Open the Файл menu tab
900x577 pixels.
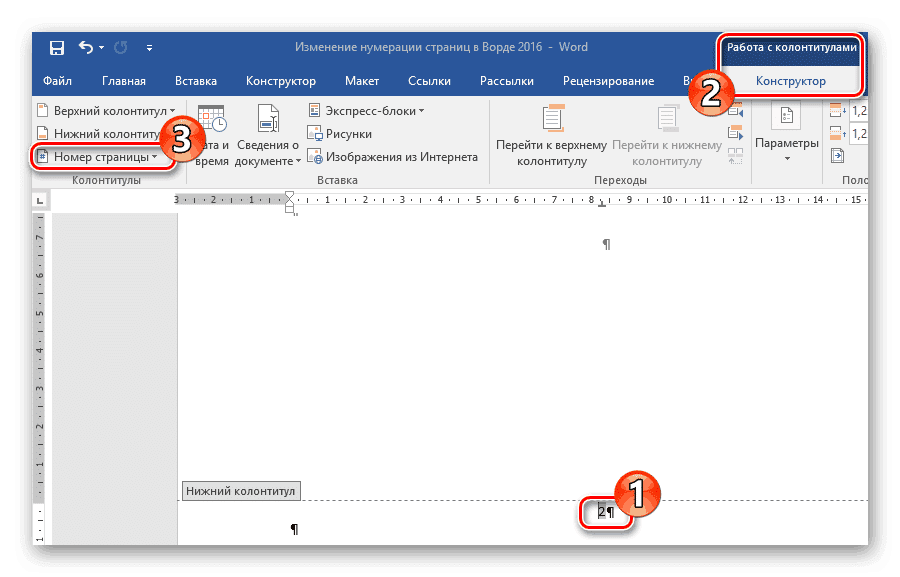point(60,81)
